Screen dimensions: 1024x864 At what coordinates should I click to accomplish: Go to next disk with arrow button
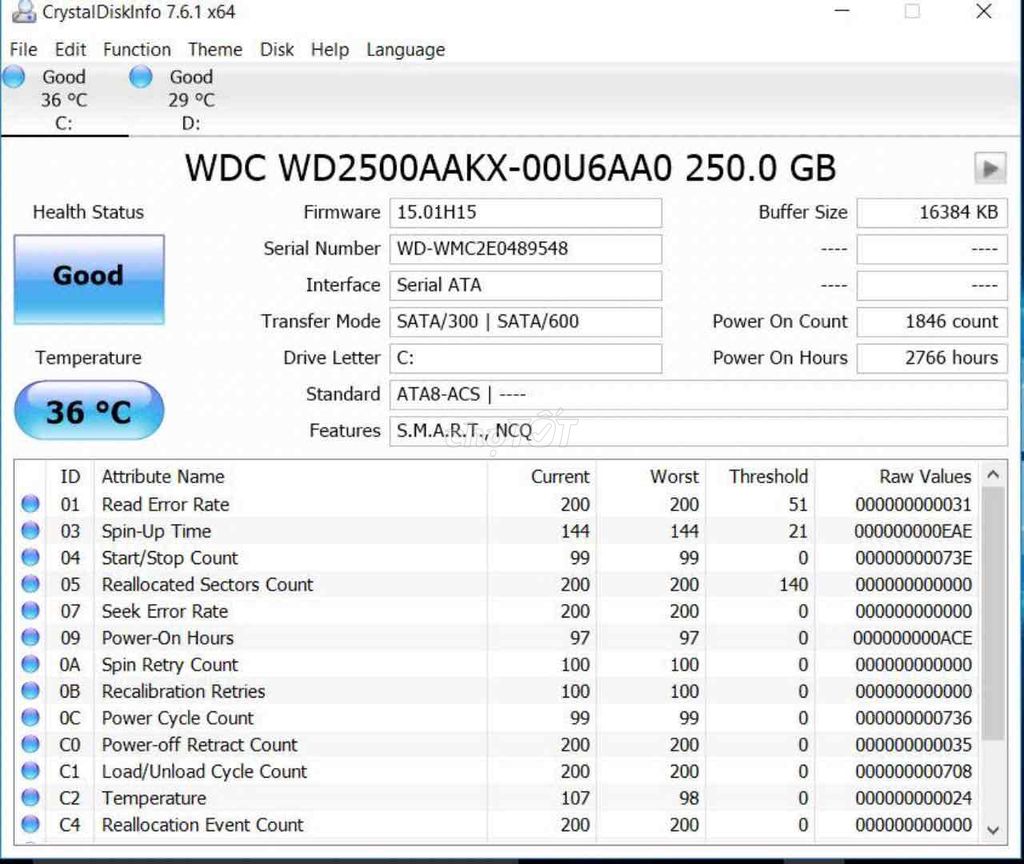pos(990,168)
